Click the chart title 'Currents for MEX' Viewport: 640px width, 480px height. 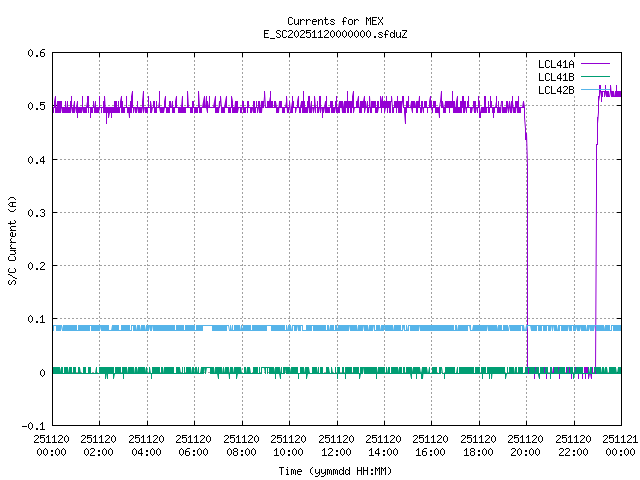[320, 21]
